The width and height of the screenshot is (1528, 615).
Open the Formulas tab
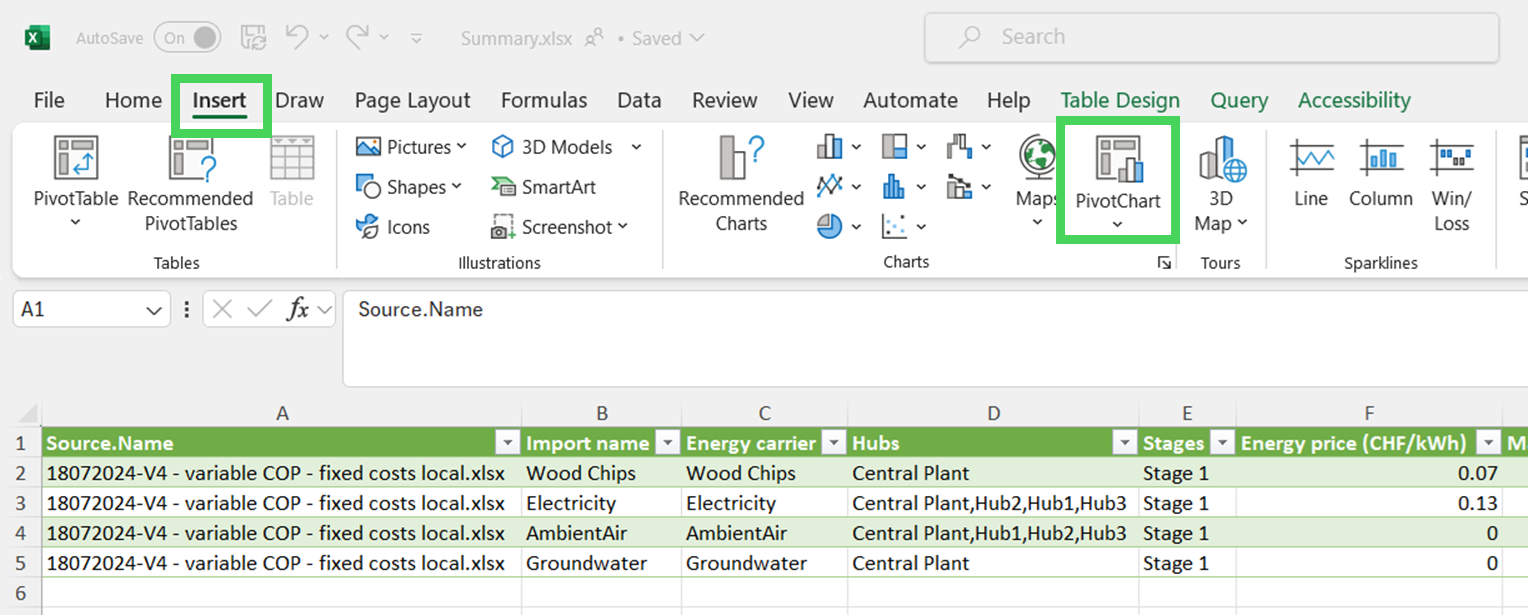544,100
